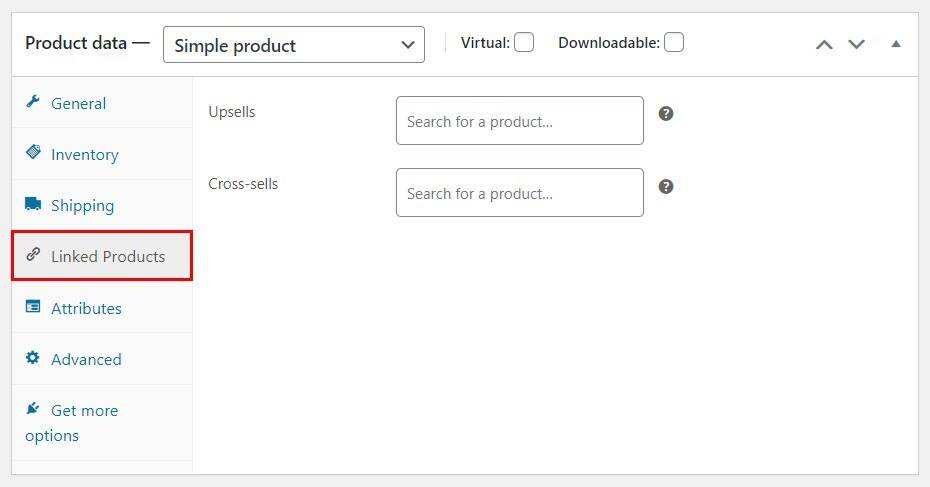This screenshot has width=930, height=487.
Task: Go to the Attributes tab
Action: (86, 309)
